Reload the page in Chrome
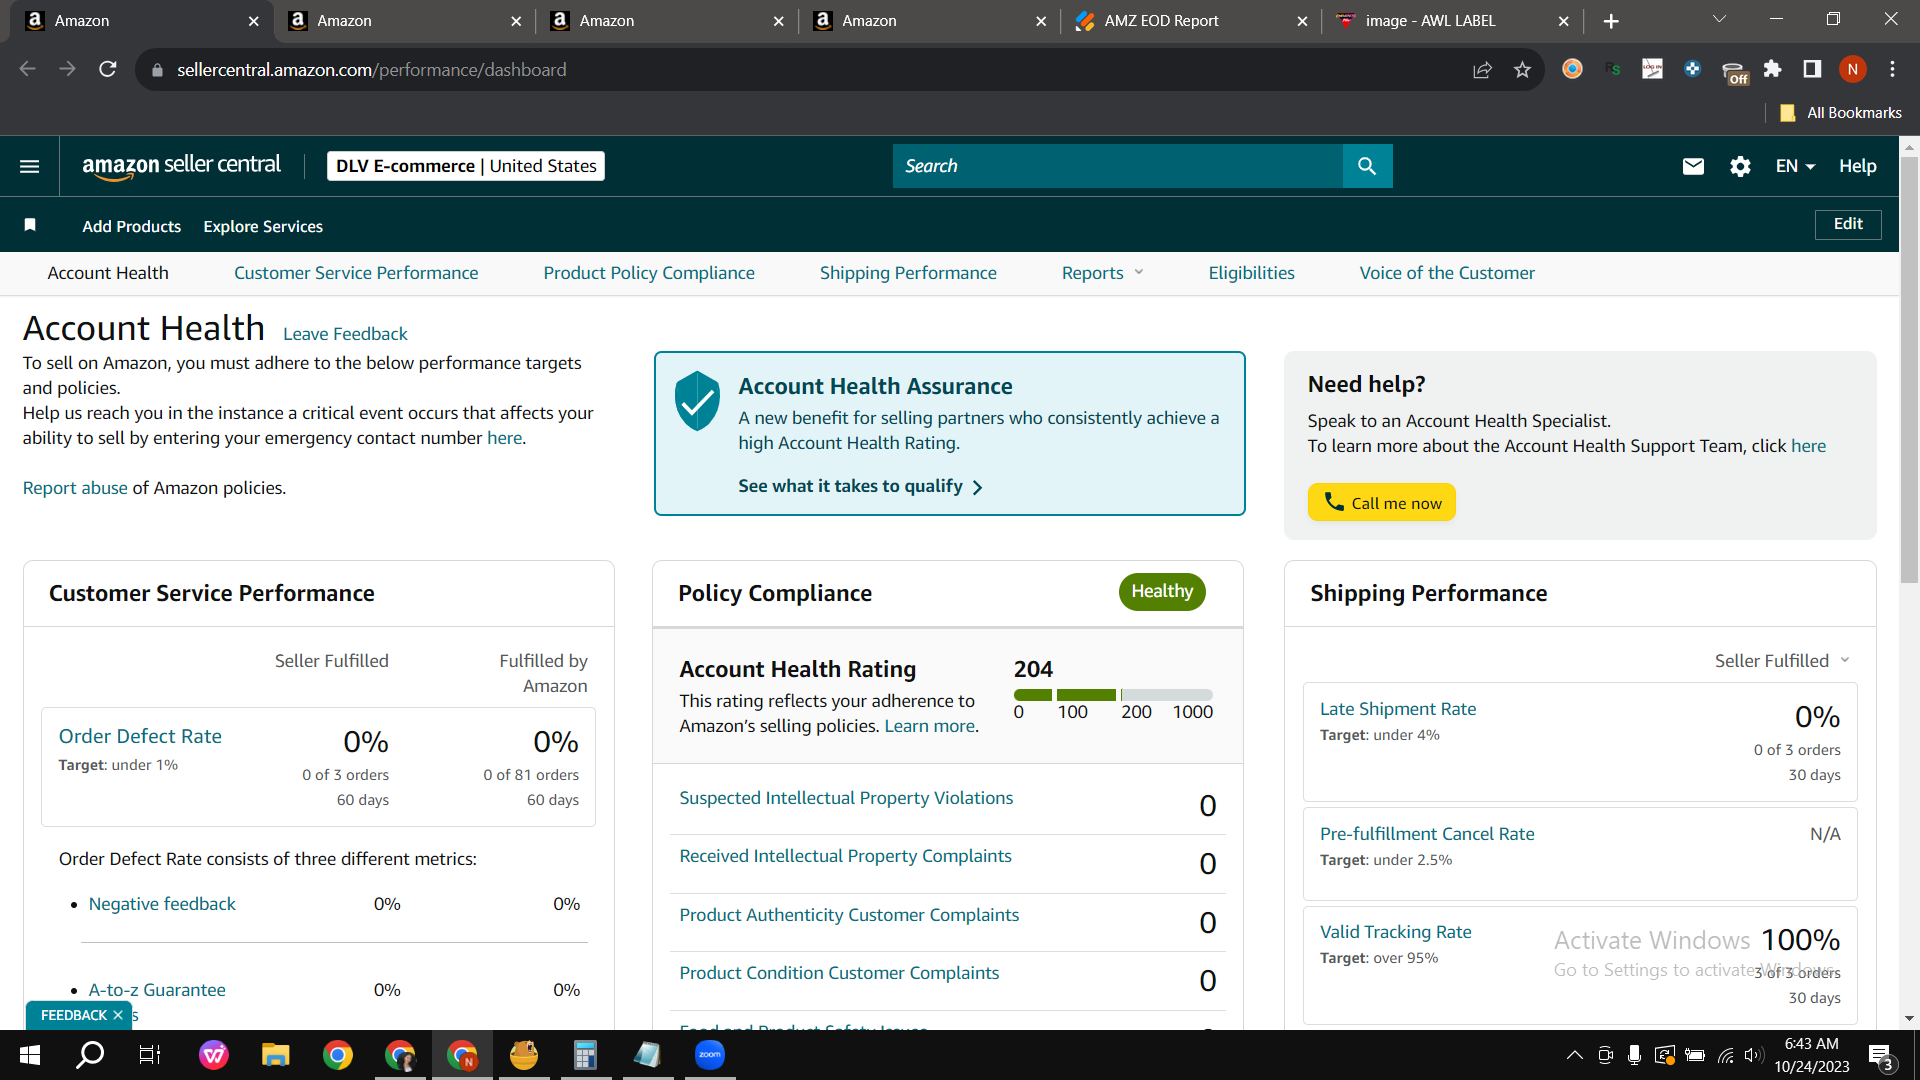This screenshot has height=1080, width=1920. [108, 69]
